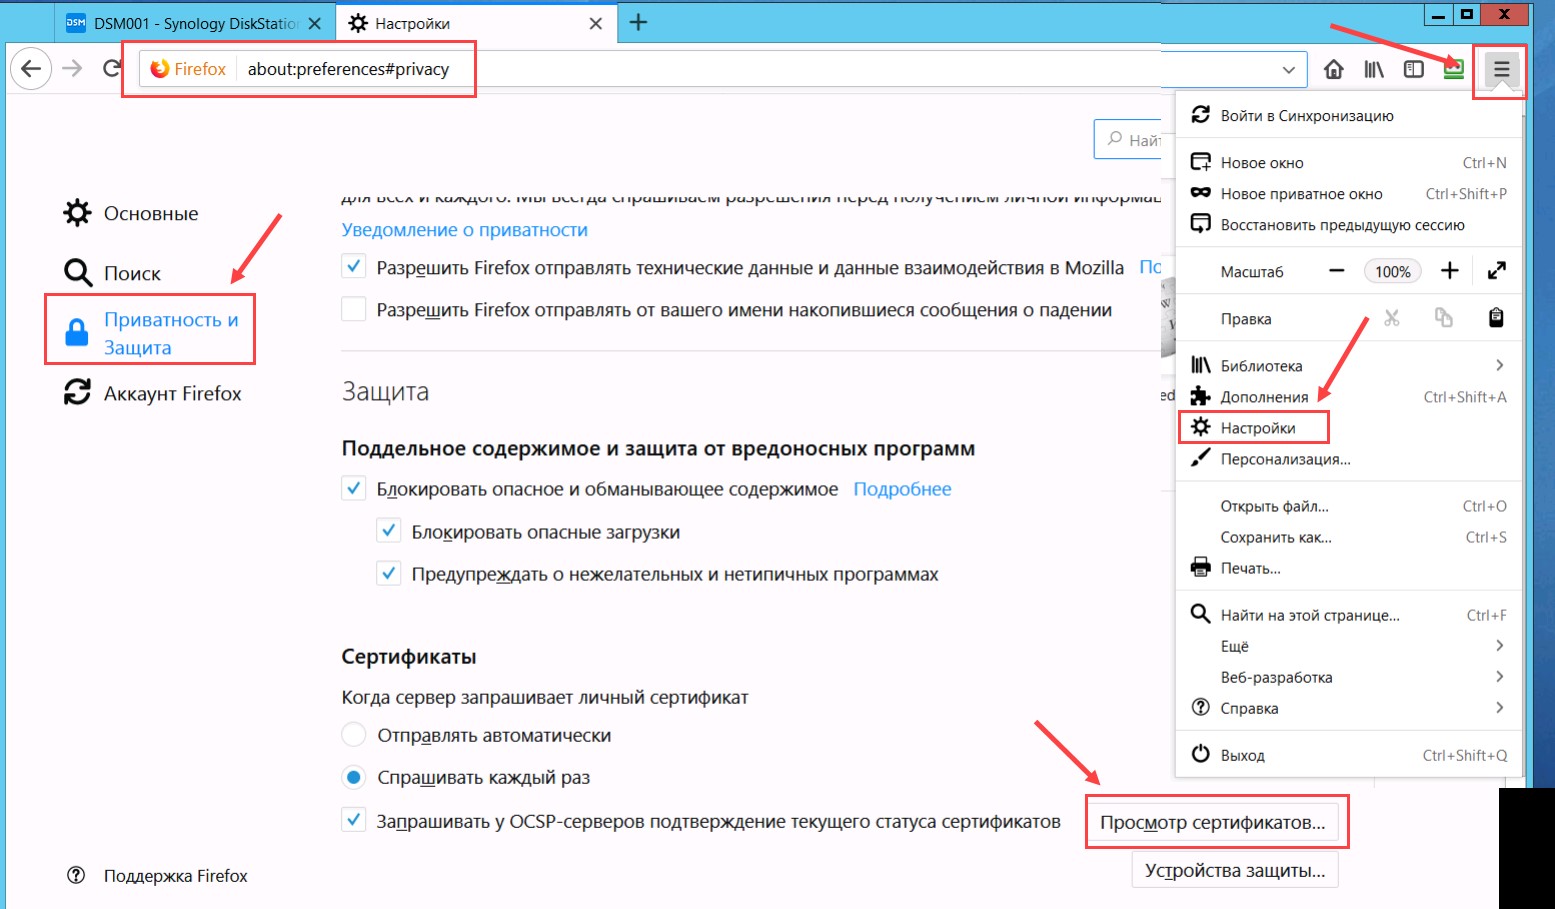Open address bar history dropdown arrow
The width and height of the screenshot is (1555, 909).
click(x=1288, y=70)
